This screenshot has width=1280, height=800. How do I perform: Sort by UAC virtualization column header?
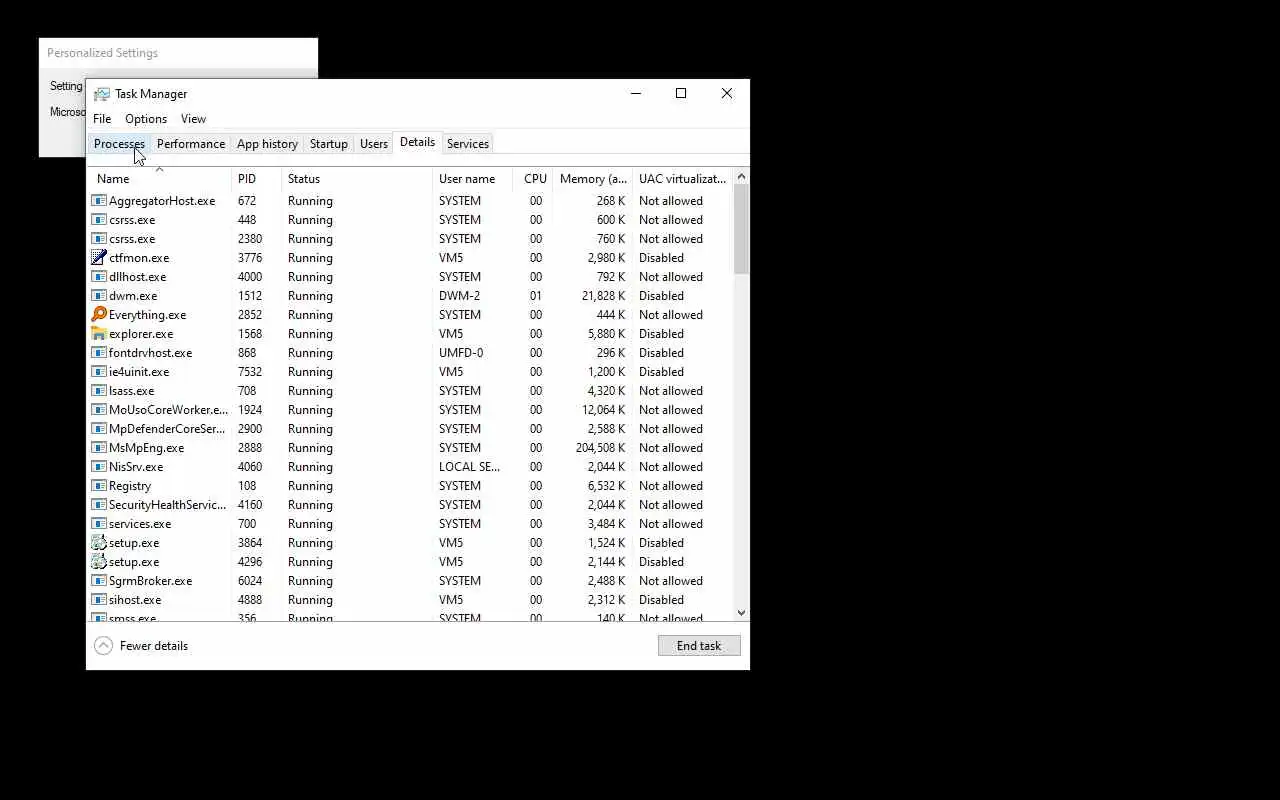coord(683,179)
